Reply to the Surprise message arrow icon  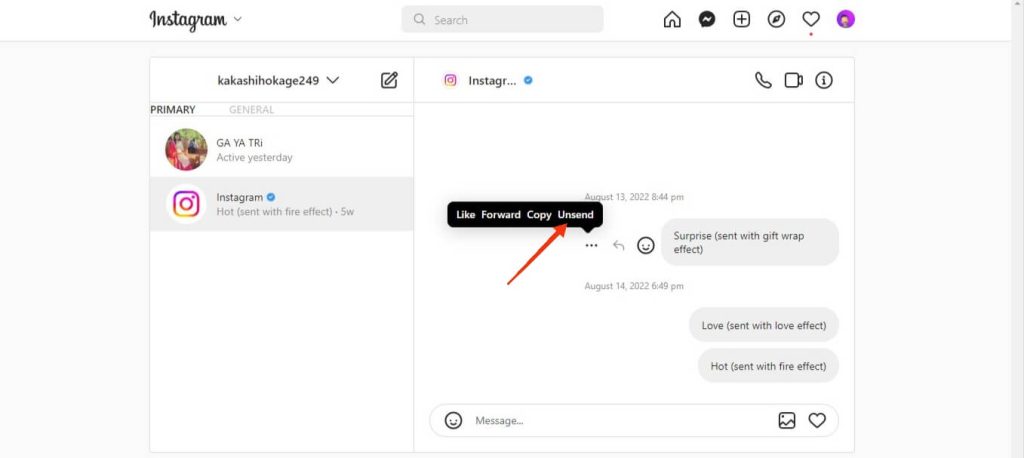pyautogui.click(x=618, y=246)
